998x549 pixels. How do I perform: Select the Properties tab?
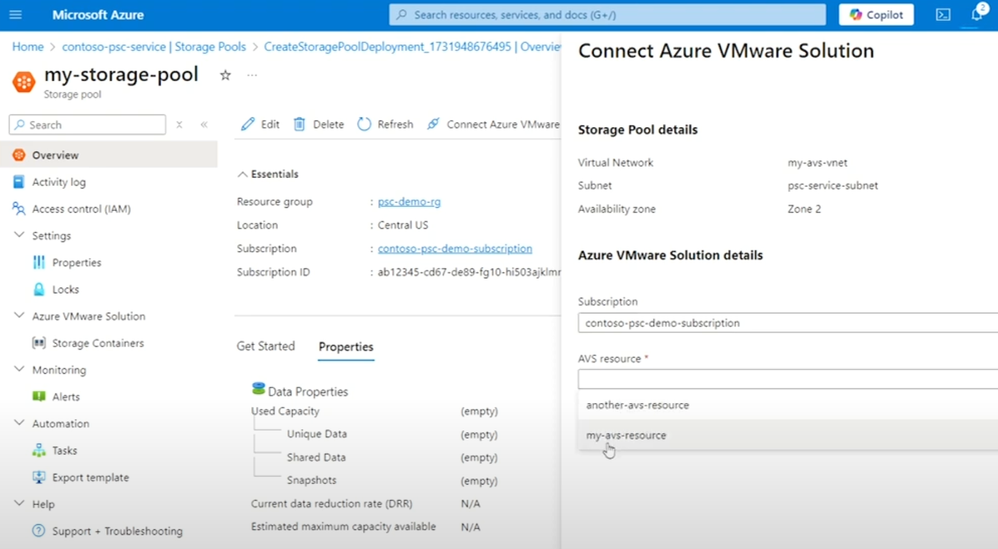coord(346,347)
